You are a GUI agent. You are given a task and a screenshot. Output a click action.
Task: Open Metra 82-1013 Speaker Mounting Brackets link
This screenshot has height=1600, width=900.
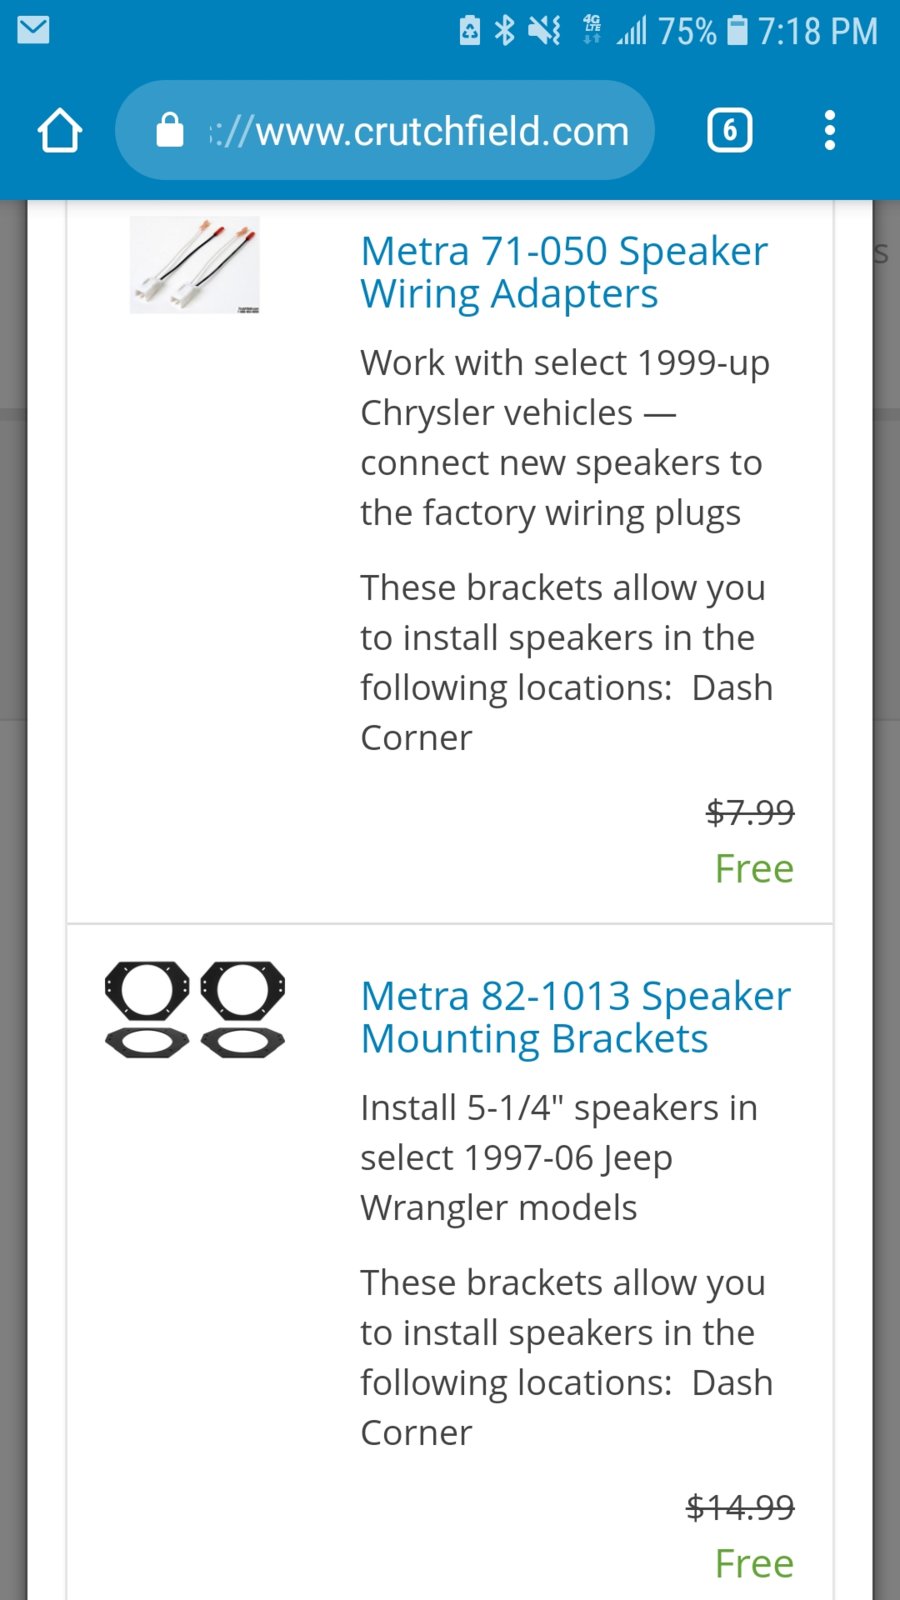click(575, 1017)
